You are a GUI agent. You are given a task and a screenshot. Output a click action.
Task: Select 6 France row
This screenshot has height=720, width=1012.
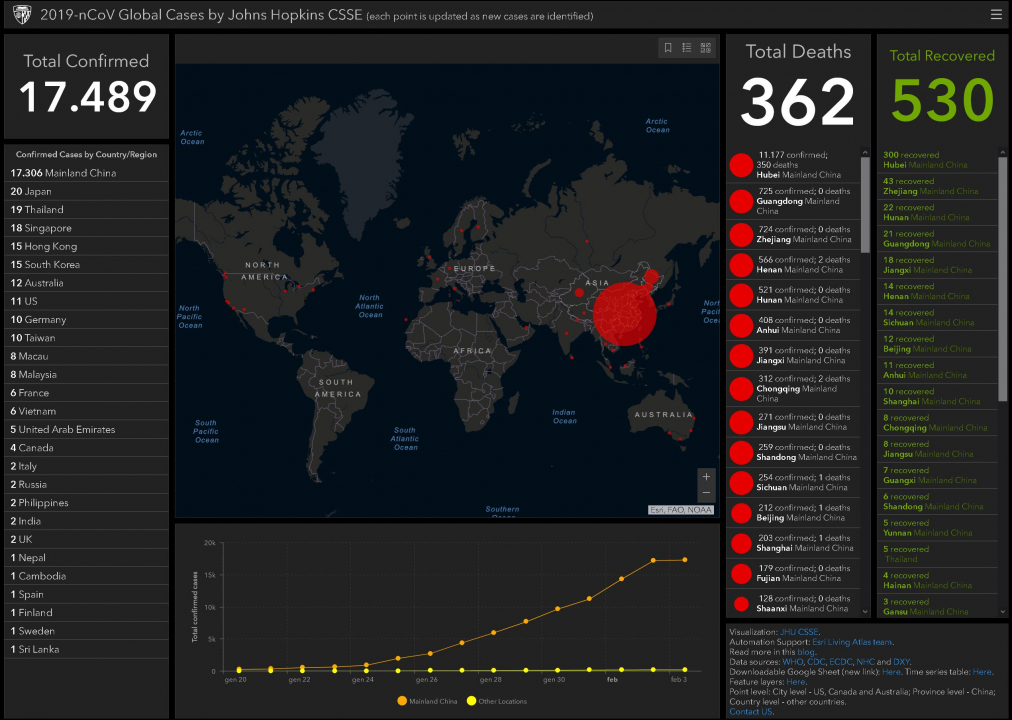click(86, 392)
